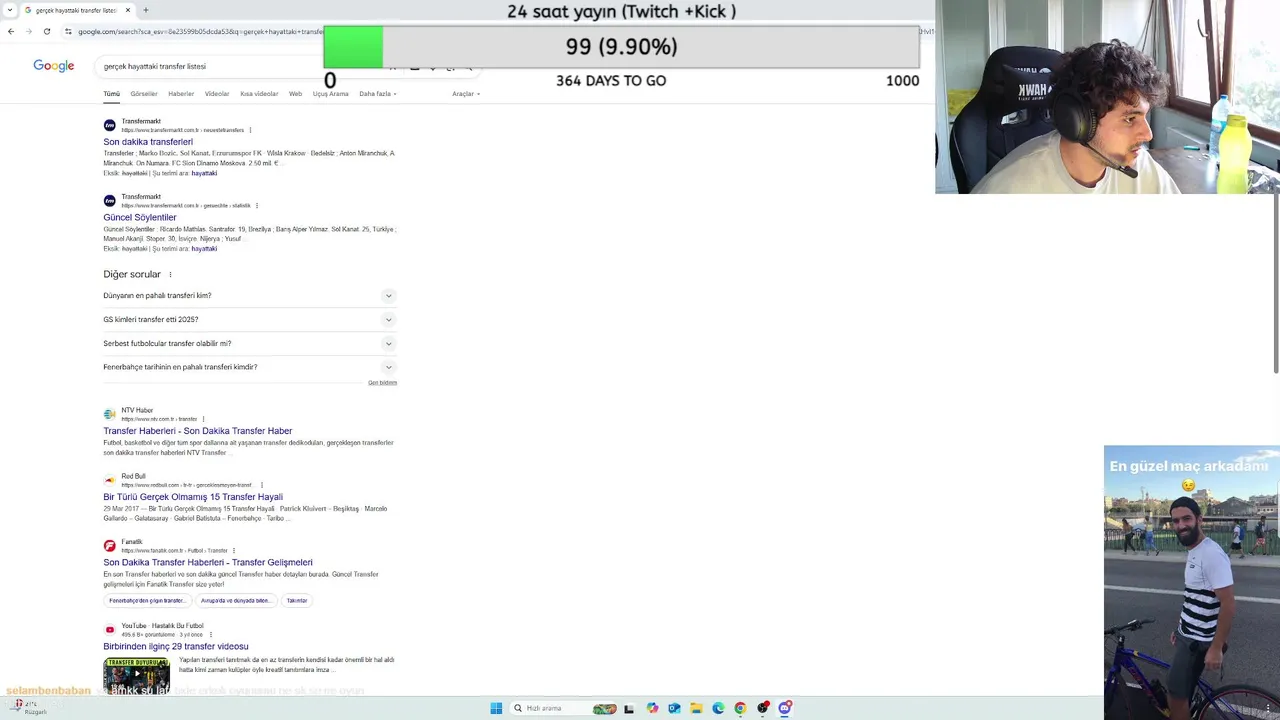The width and height of the screenshot is (1280, 720).
Task: Open 'Birbirinden ilginç 29 transfer videosu' link
Action: click(176, 647)
